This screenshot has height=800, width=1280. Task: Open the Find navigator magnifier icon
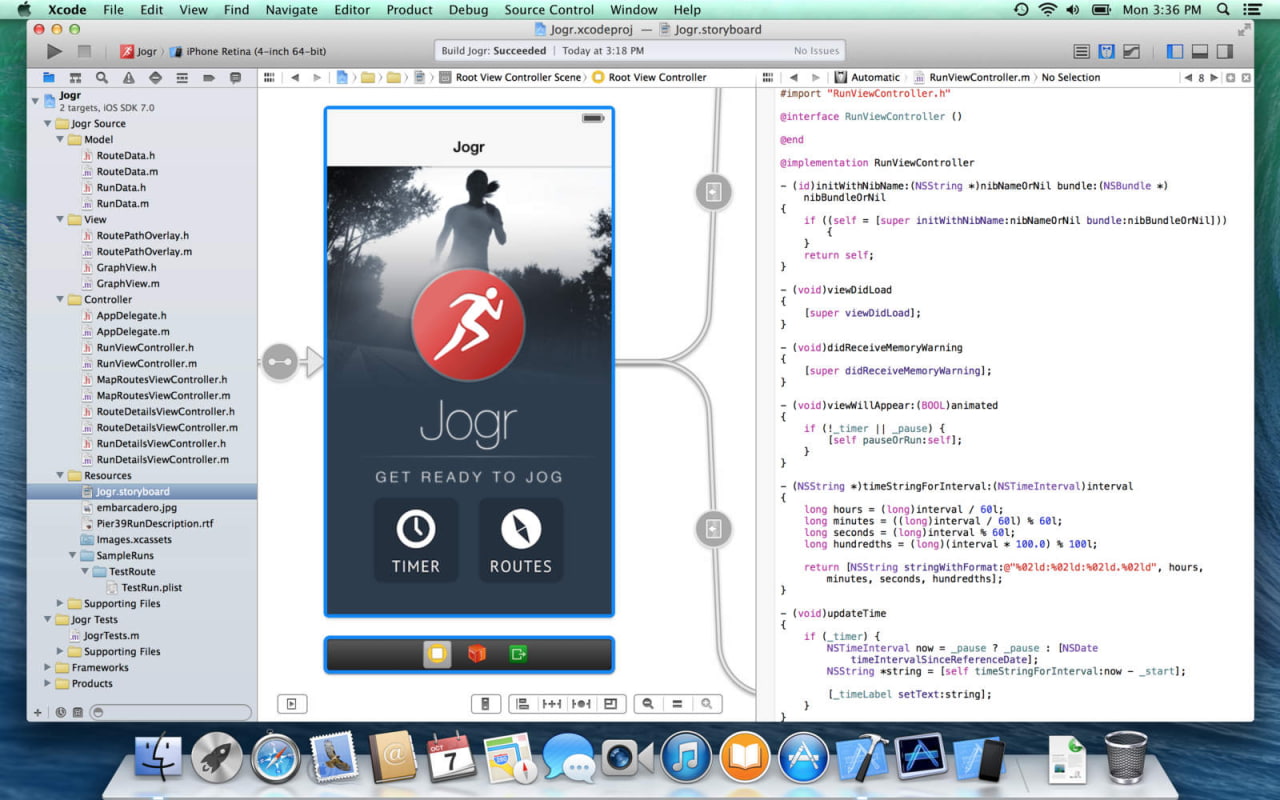click(x=102, y=77)
